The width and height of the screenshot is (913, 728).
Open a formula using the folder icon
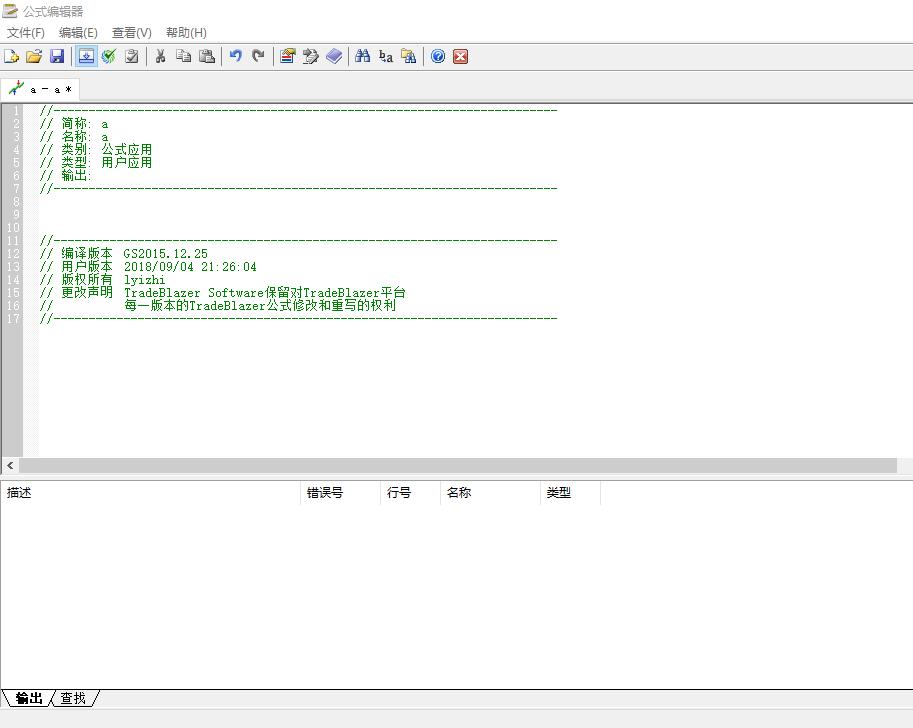coord(34,56)
